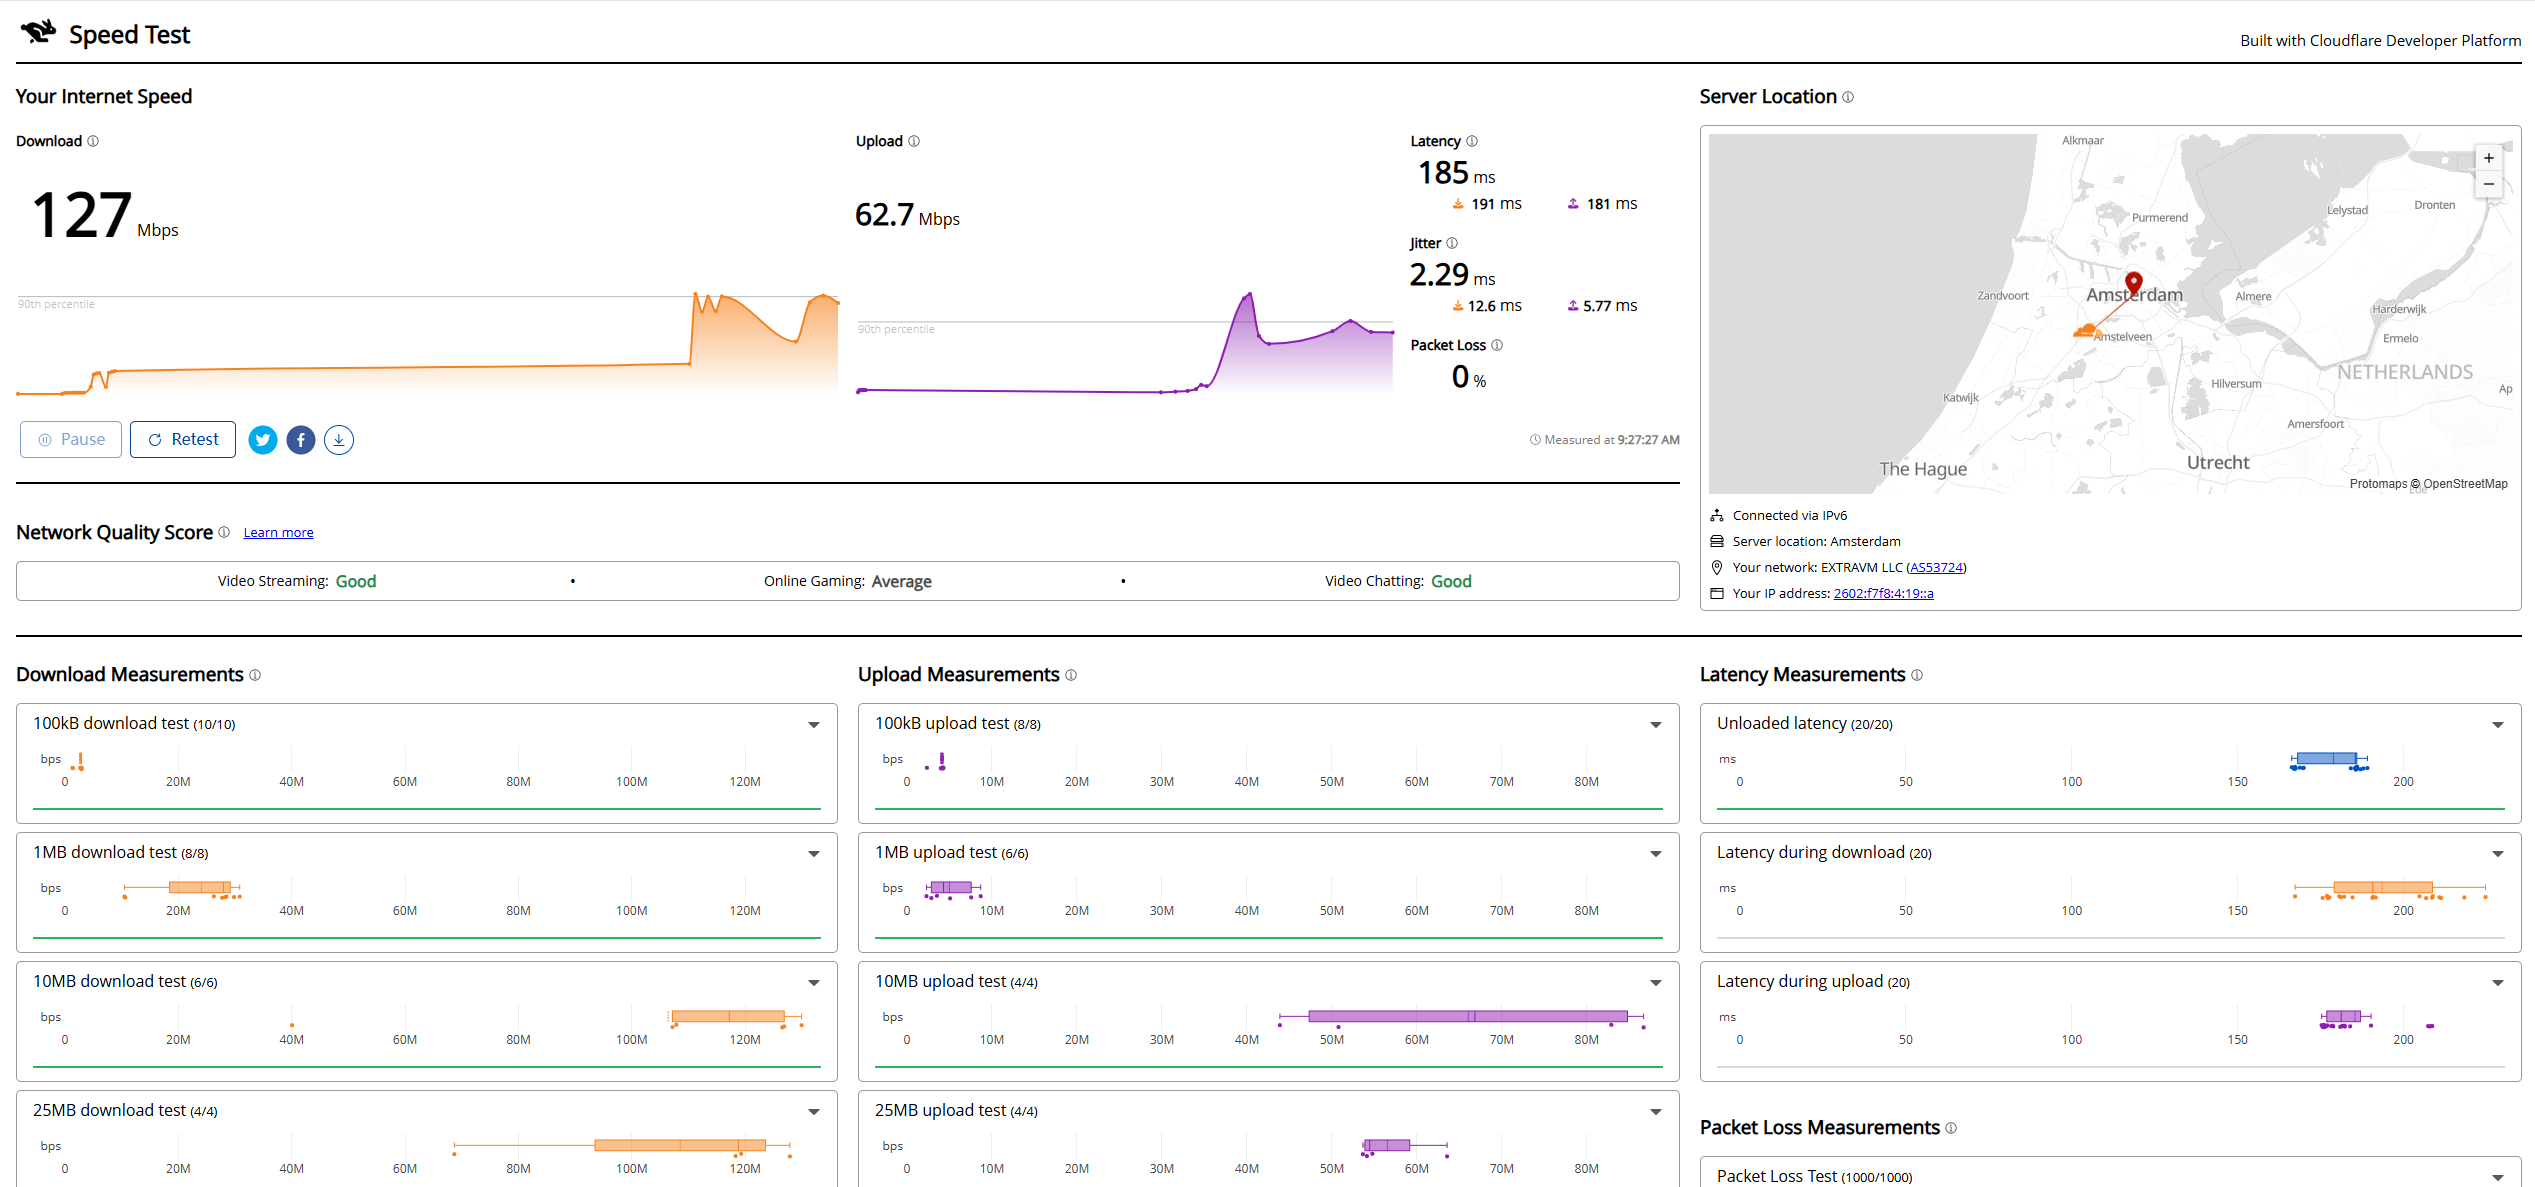Expand the 10MB upload test panel
This screenshot has height=1187, width=2535.
click(1656, 983)
